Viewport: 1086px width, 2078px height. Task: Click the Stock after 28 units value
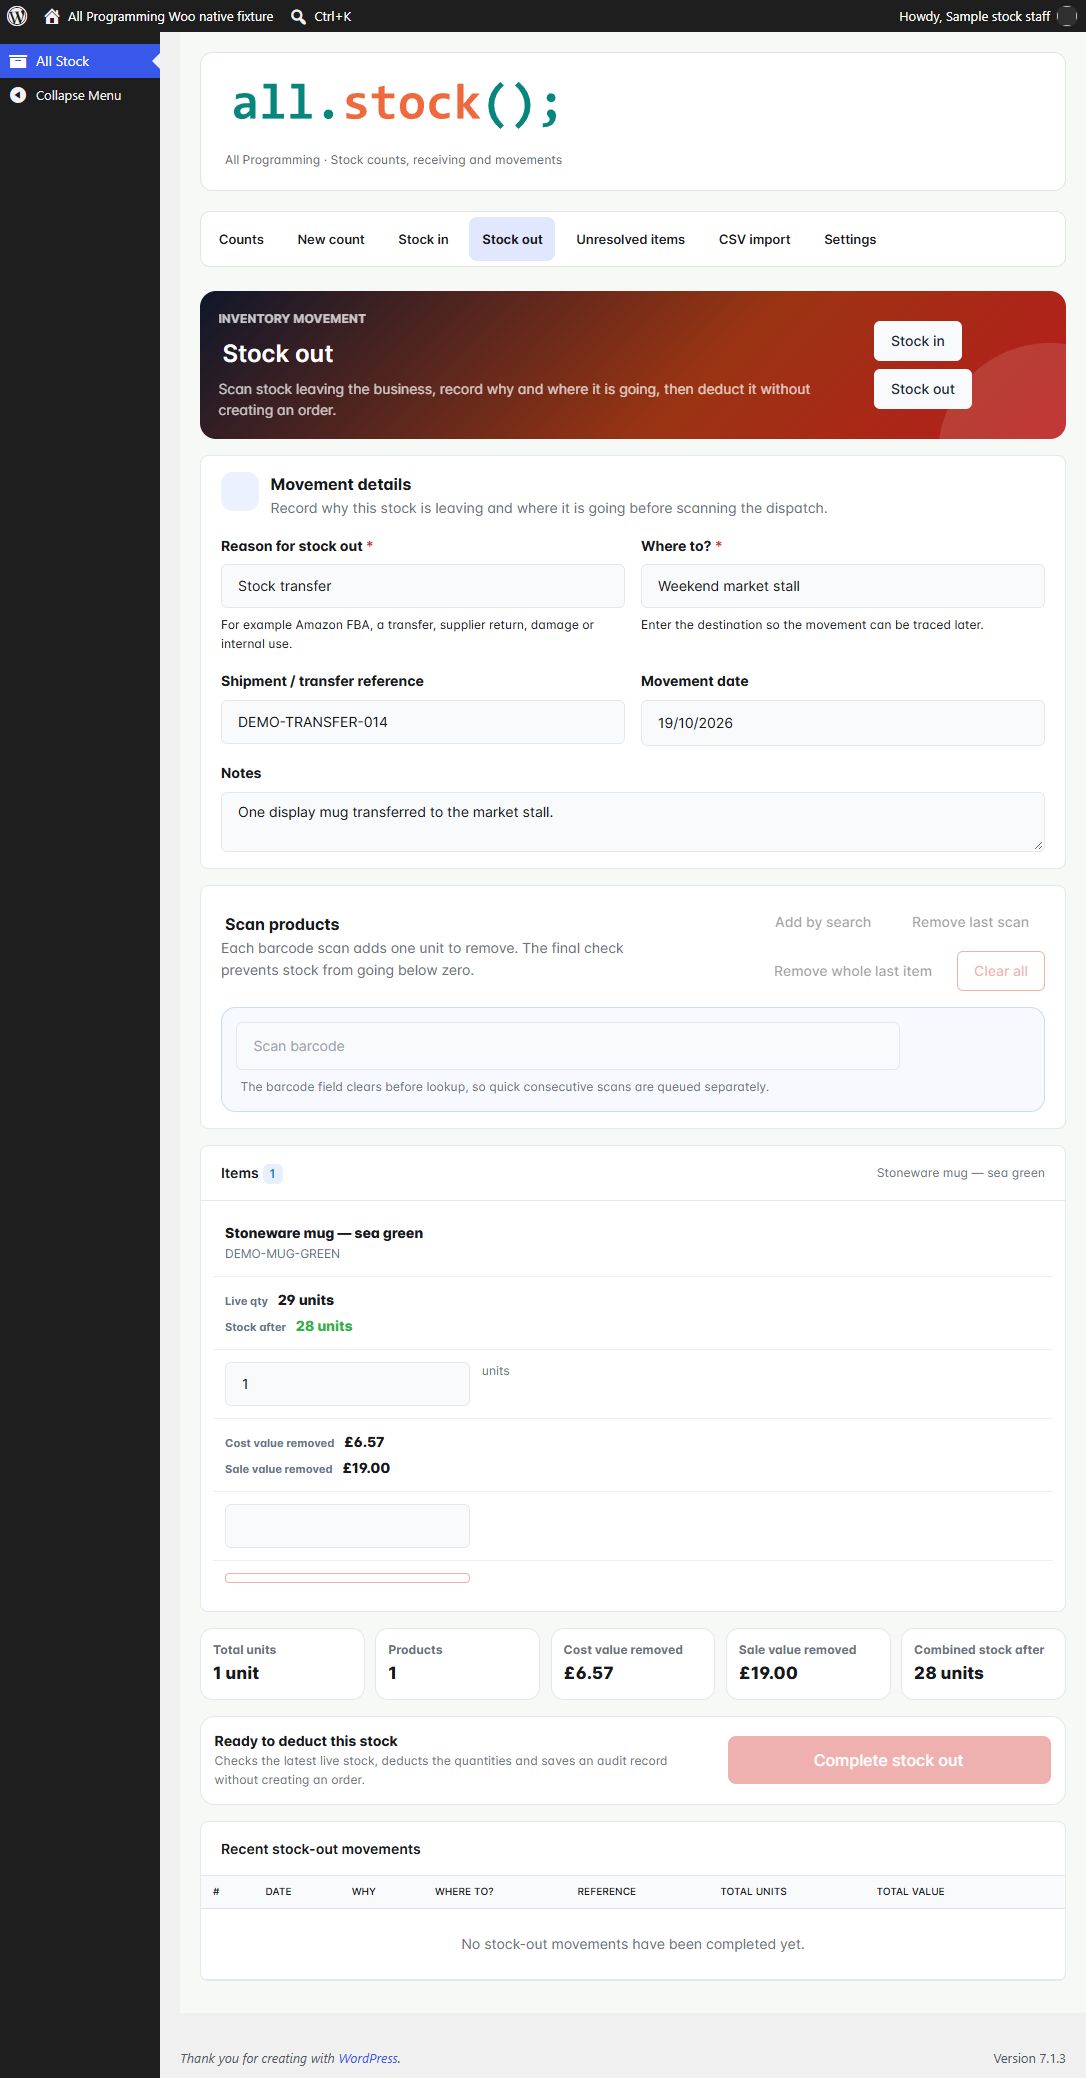[324, 1326]
